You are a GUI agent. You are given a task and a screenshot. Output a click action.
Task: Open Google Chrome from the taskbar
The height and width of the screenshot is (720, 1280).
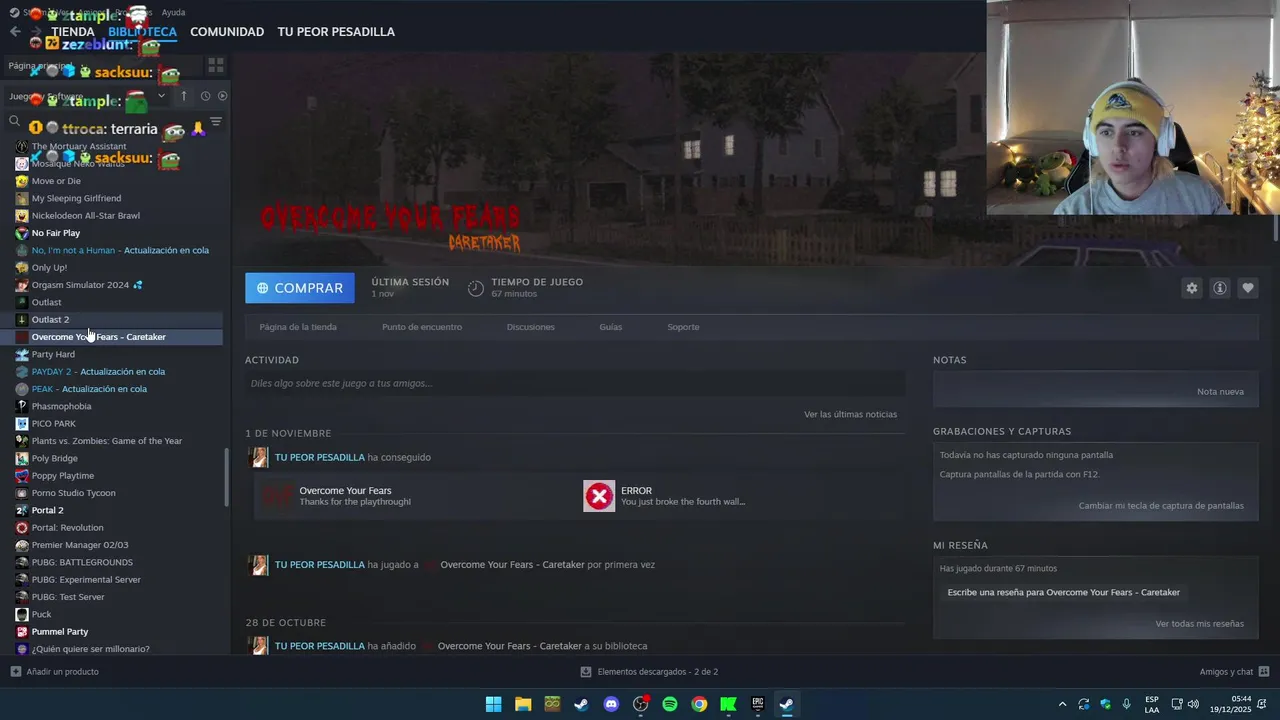click(699, 704)
